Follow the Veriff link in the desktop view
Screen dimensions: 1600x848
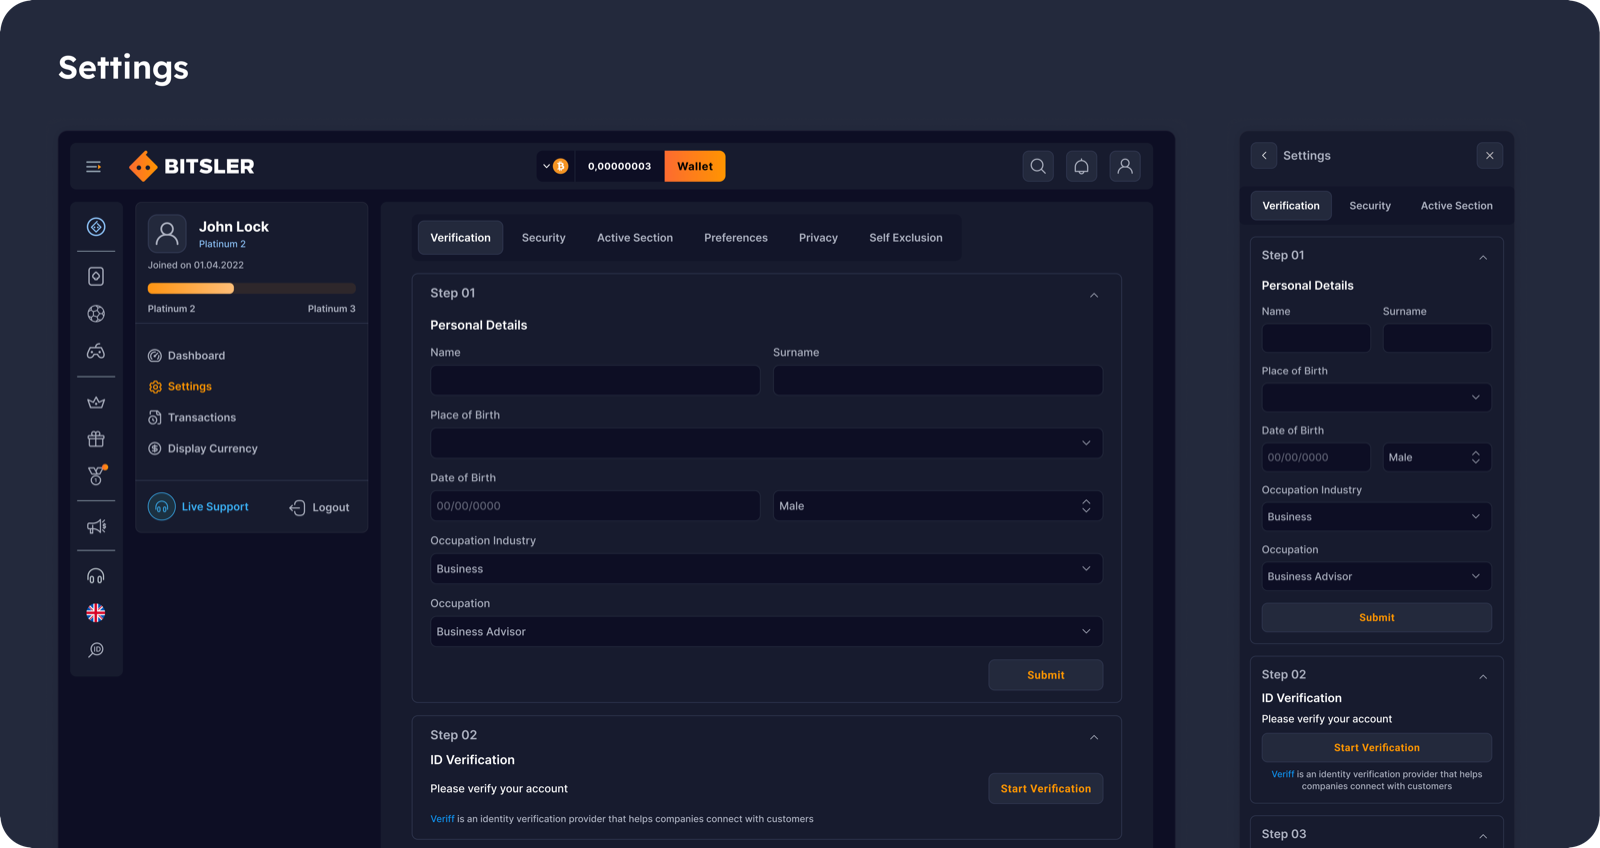point(442,819)
